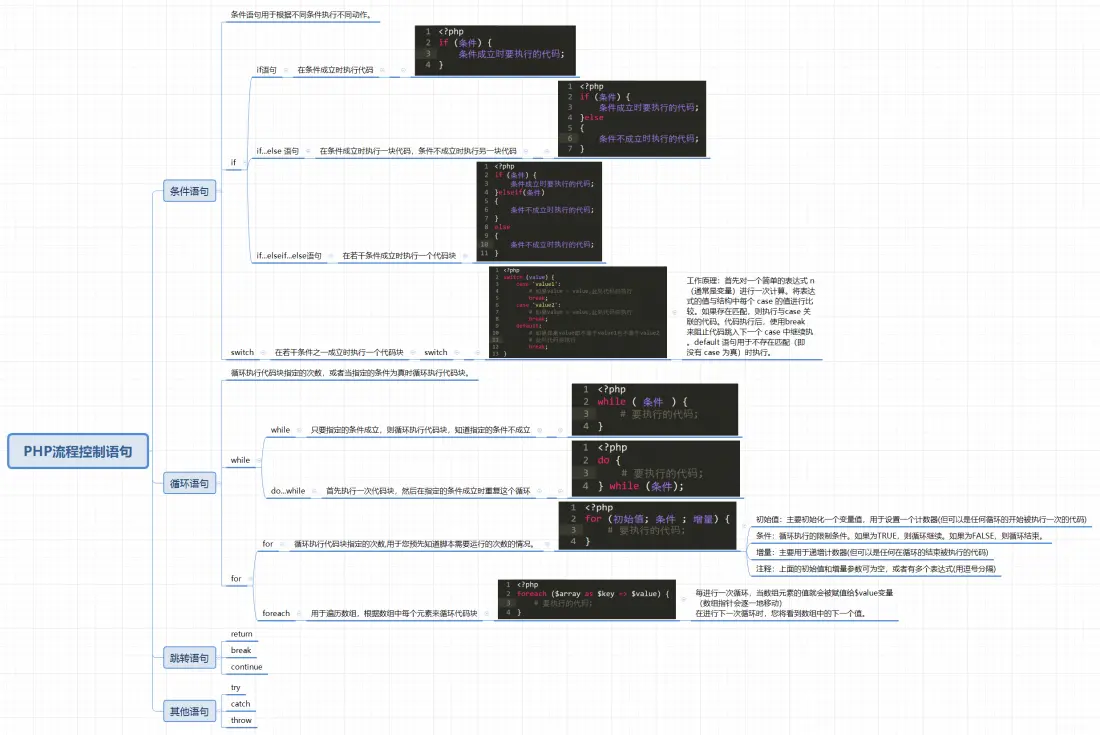Screen dimensions: 1100x735
Task: Select the 循环语句 main topic node
Action: point(189,483)
